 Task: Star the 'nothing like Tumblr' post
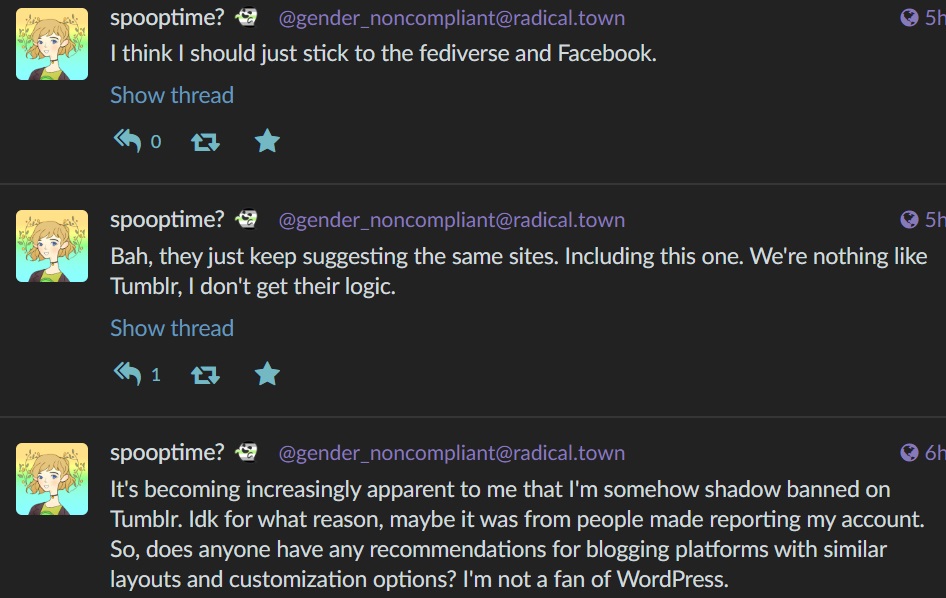[267, 374]
